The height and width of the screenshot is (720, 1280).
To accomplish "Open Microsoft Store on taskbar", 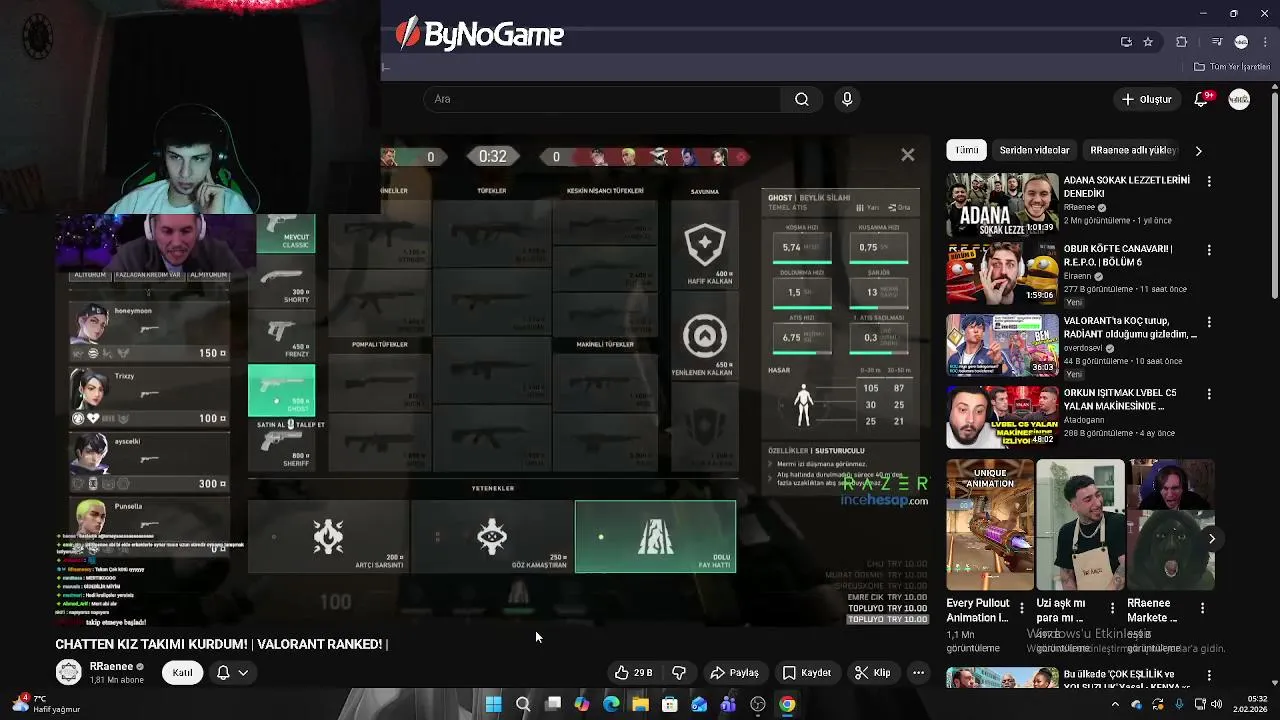I will click(x=670, y=704).
